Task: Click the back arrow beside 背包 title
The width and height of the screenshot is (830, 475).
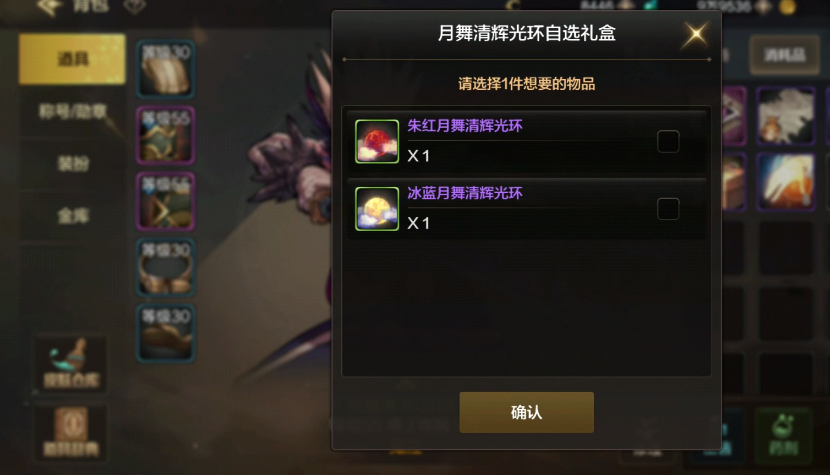Action: [49, 7]
